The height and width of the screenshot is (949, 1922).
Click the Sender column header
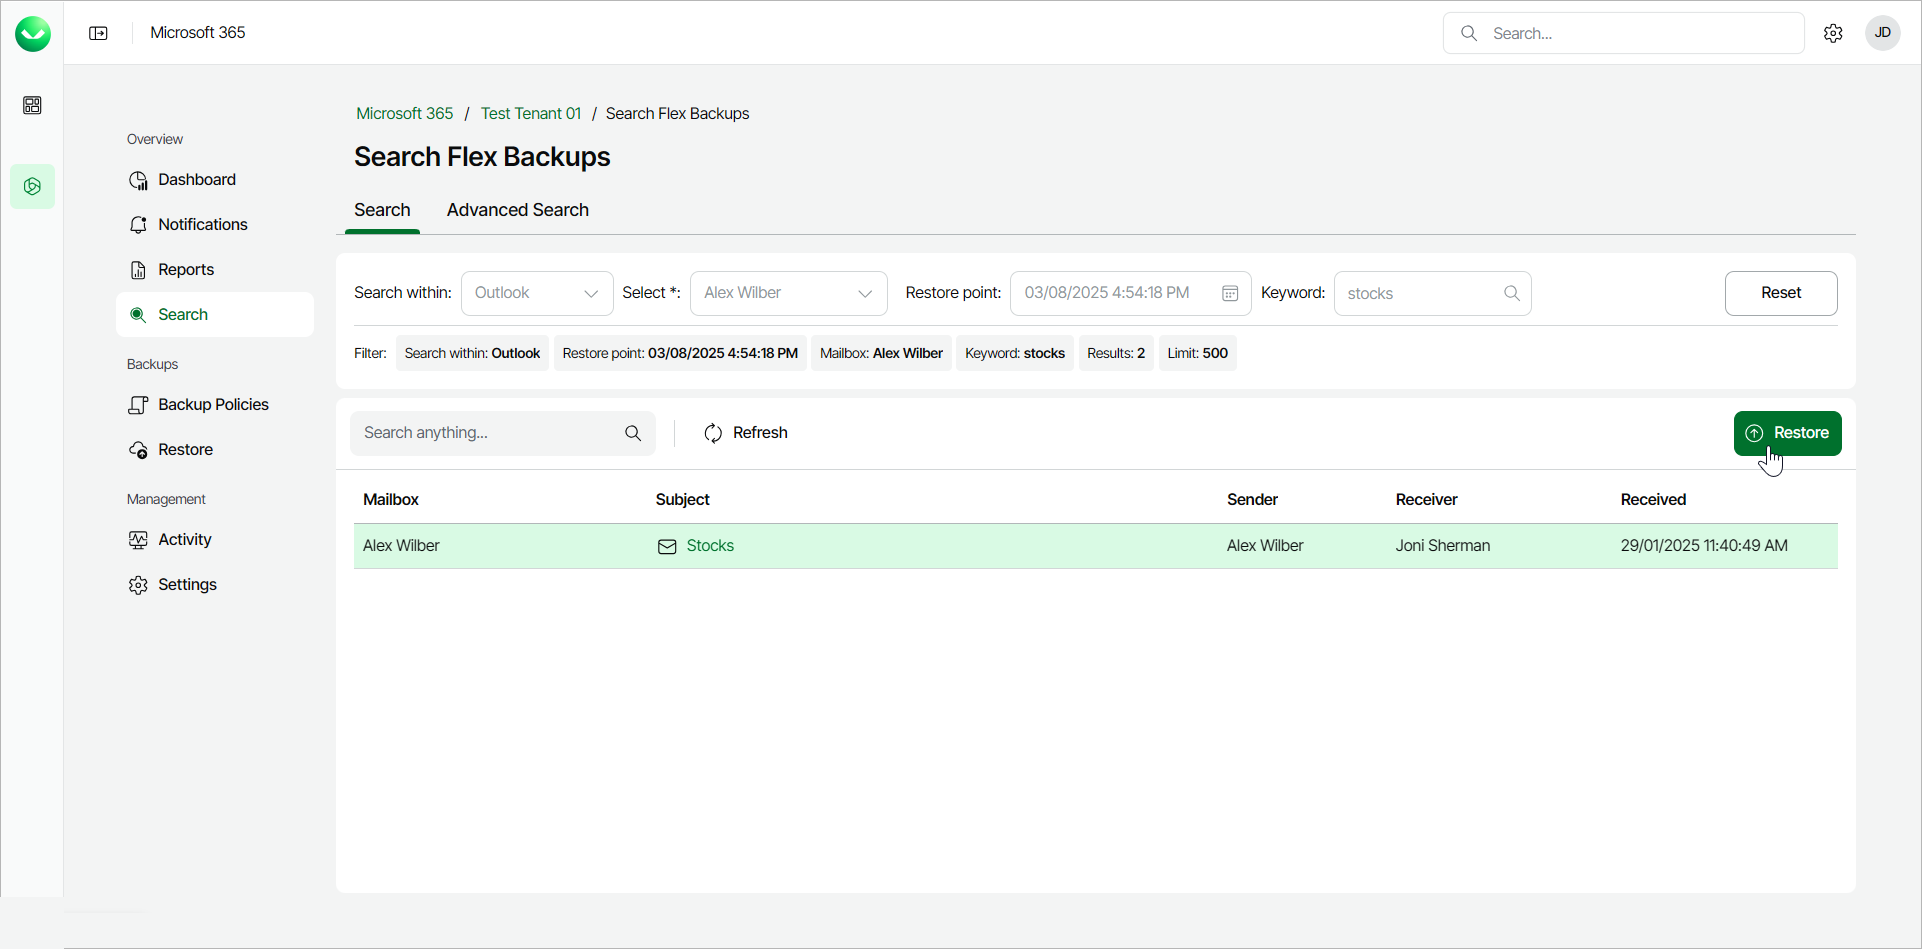[x=1252, y=500]
